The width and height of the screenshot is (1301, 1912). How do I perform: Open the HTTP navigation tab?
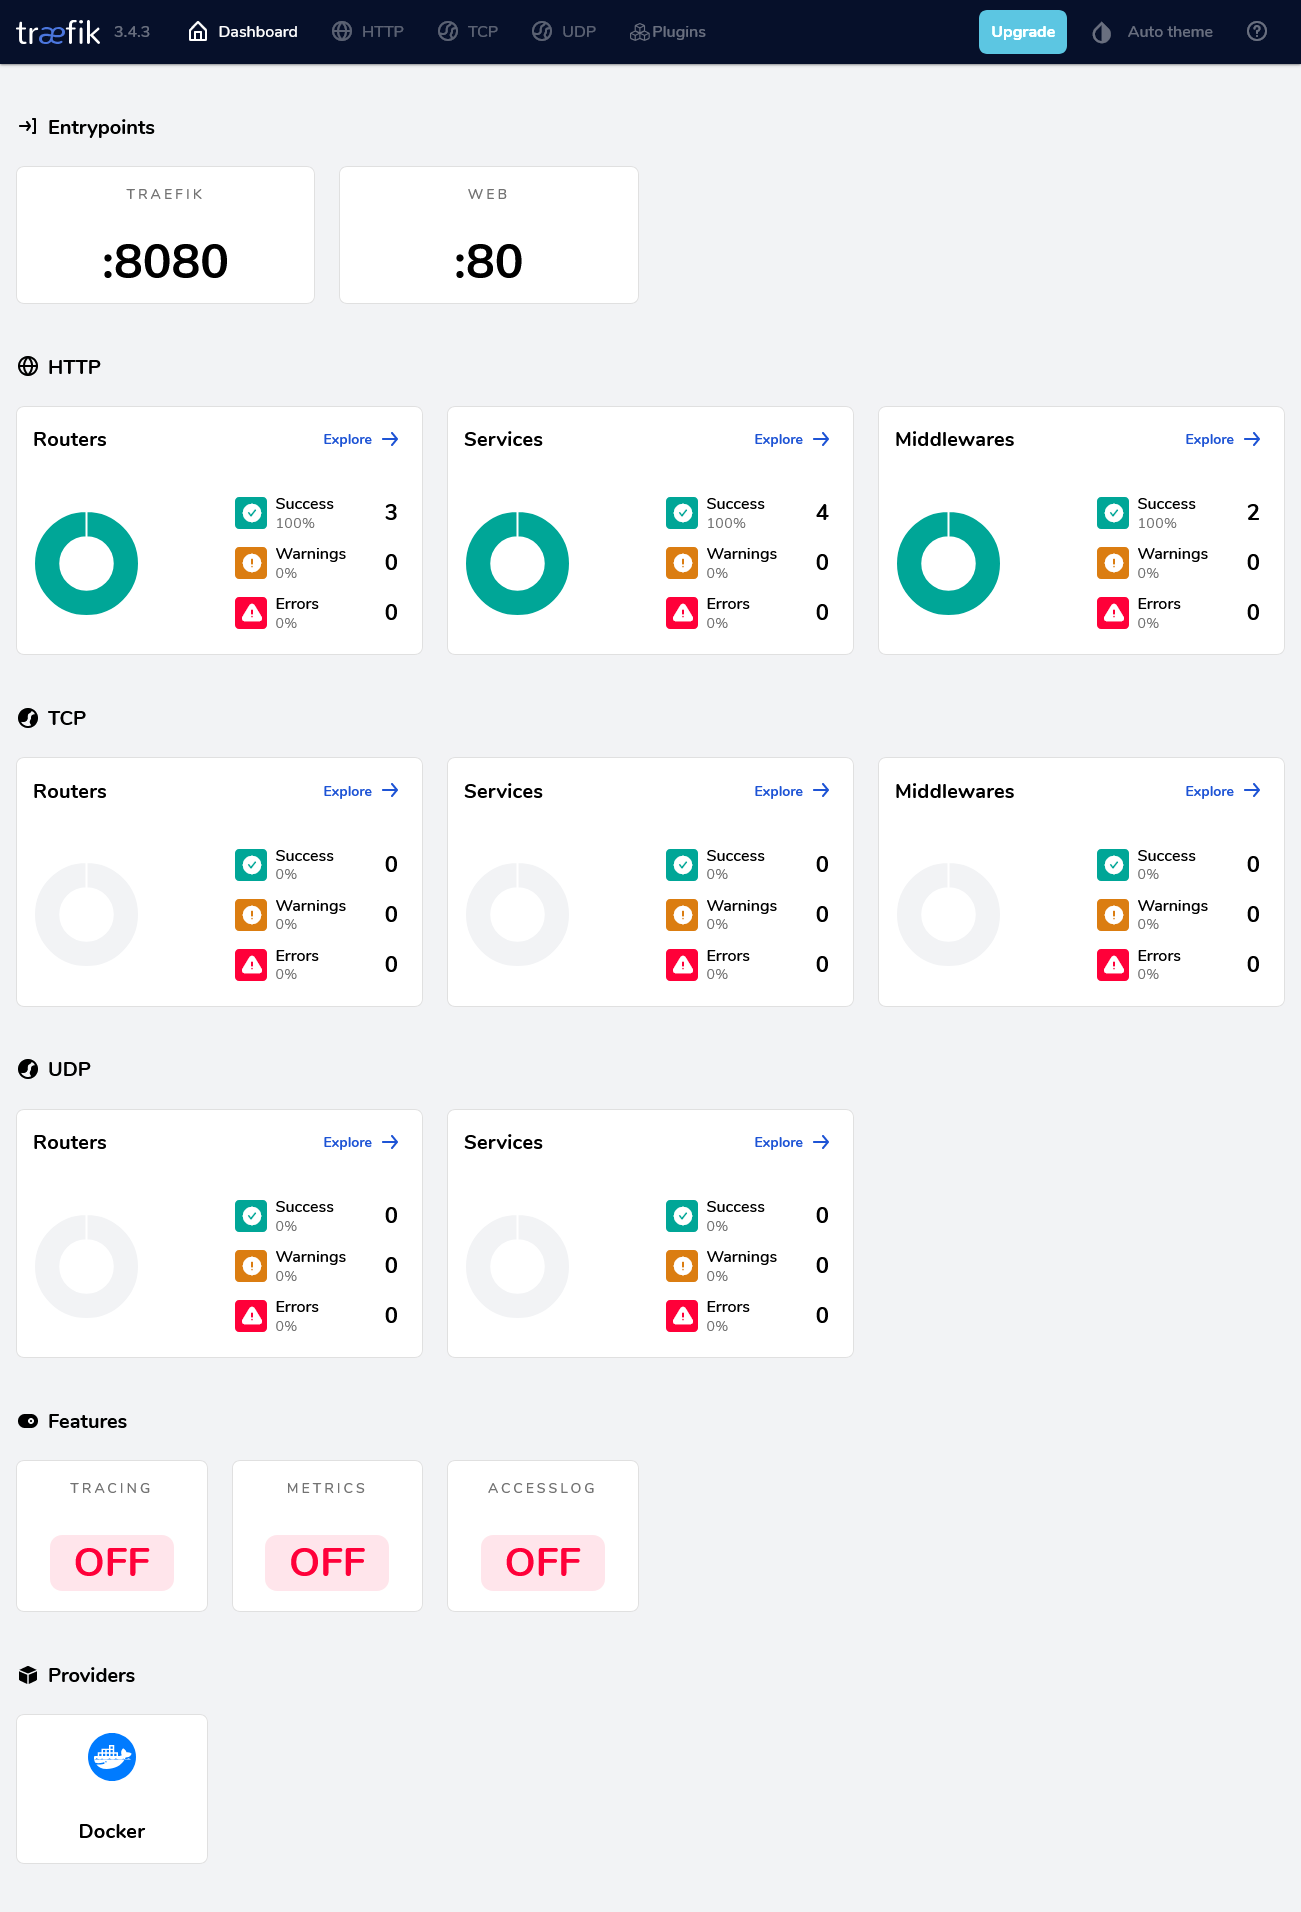(369, 32)
